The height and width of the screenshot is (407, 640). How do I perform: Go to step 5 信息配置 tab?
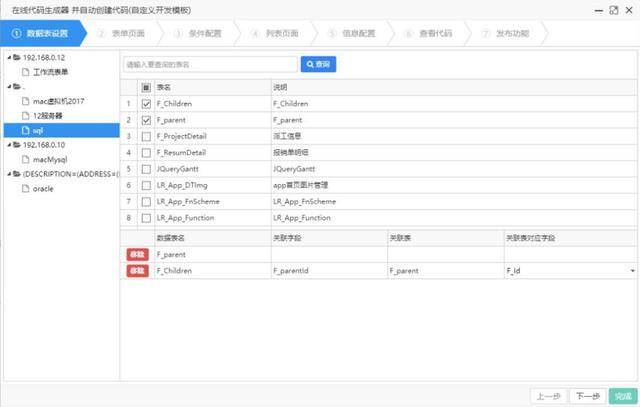coord(352,33)
